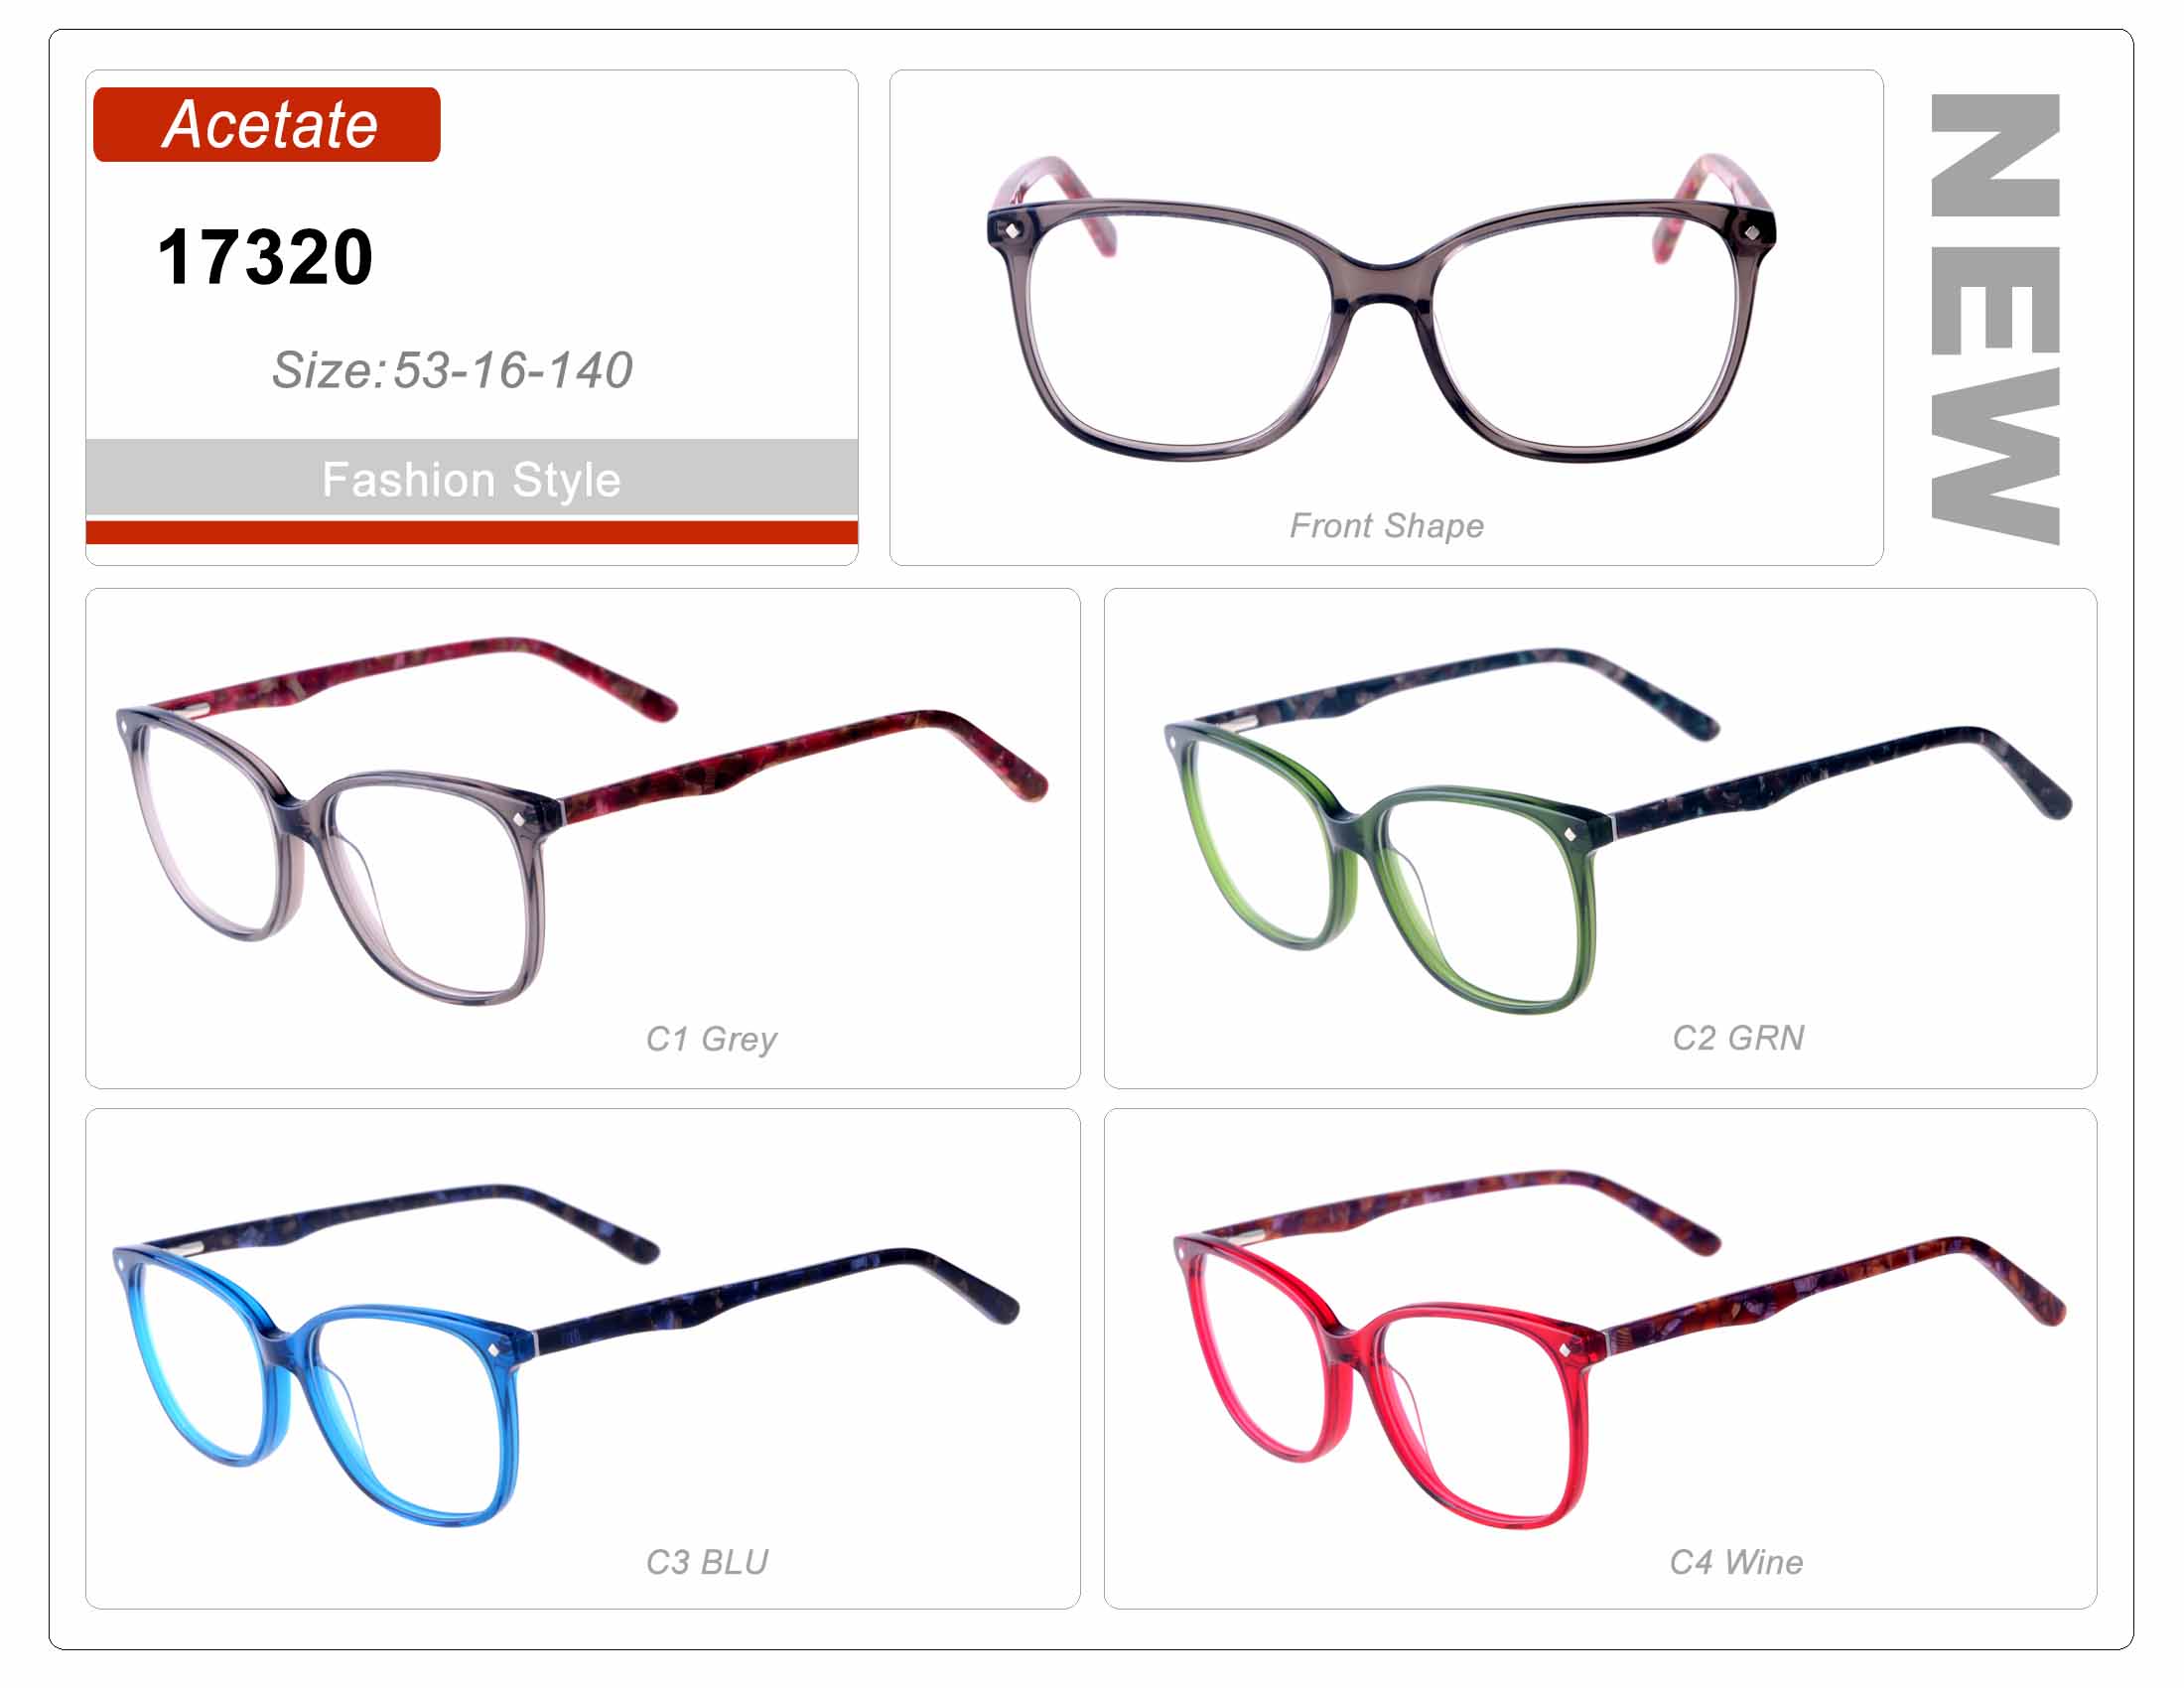This screenshot has width=2184, height=1688.
Task: Open the C3 blue glasses image
Action: click(565, 1356)
